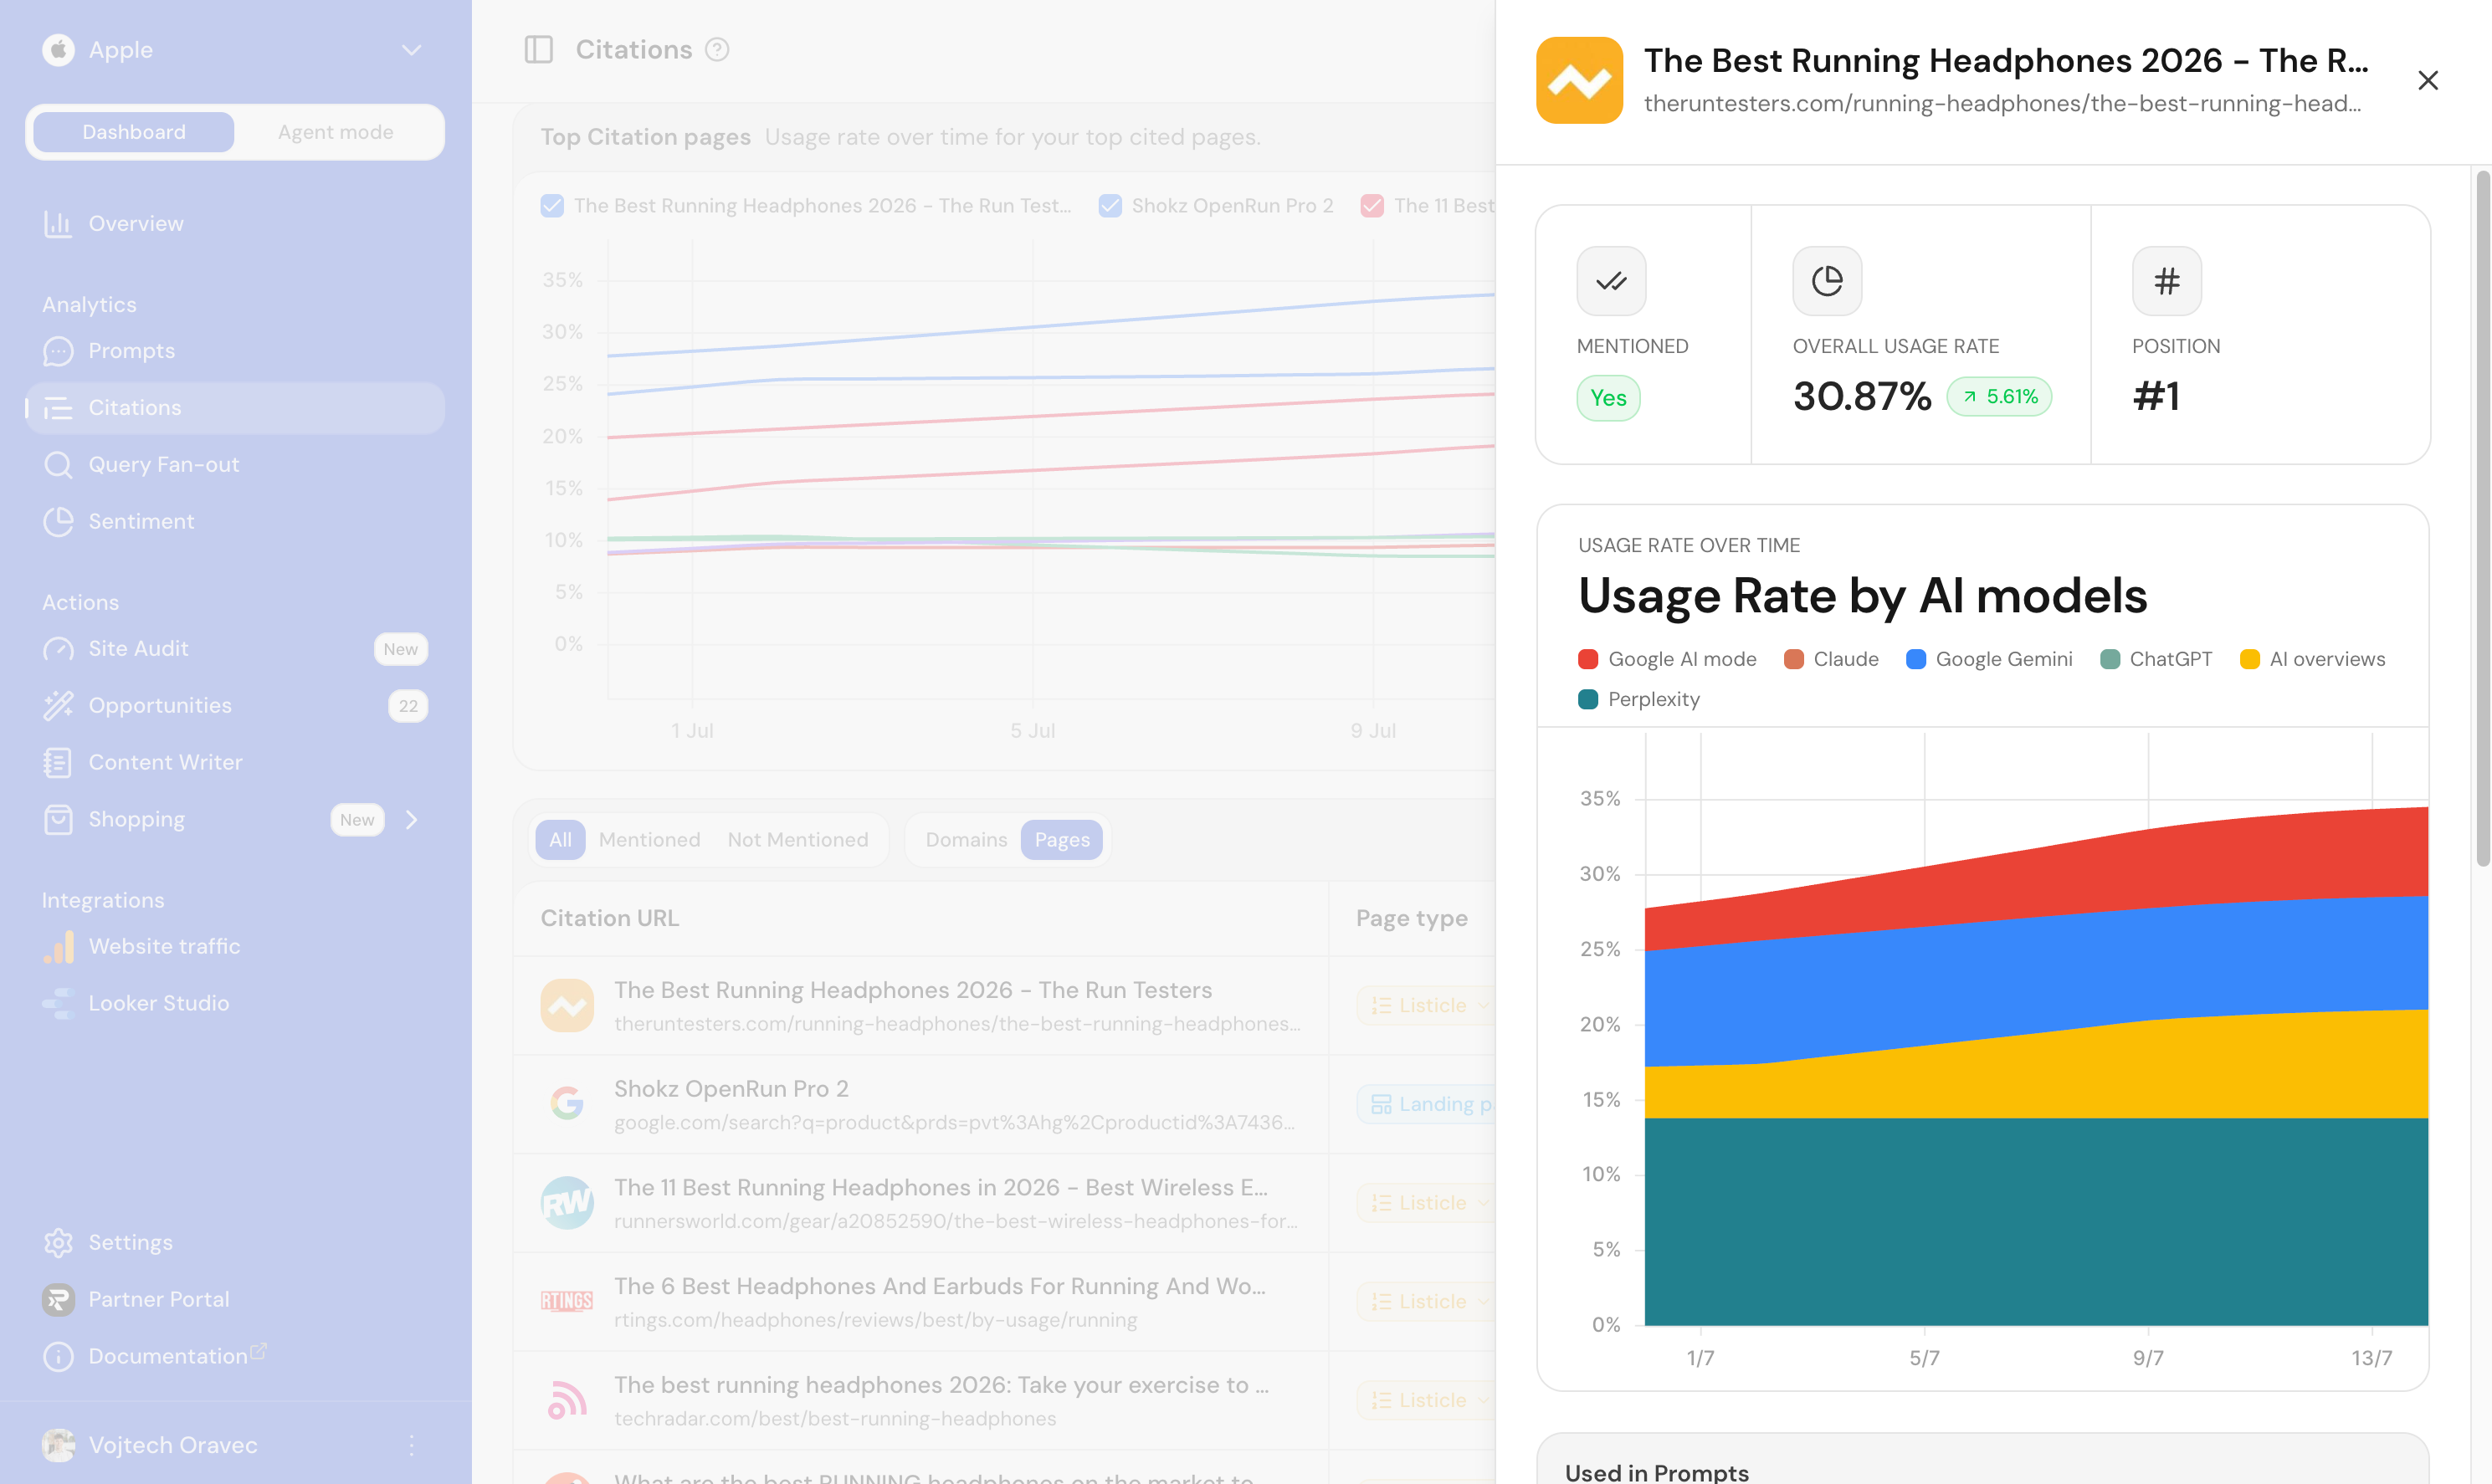Toggle AI overviews legend swatch
The height and width of the screenshot is (1484, 2492).
pos(2249,659)
